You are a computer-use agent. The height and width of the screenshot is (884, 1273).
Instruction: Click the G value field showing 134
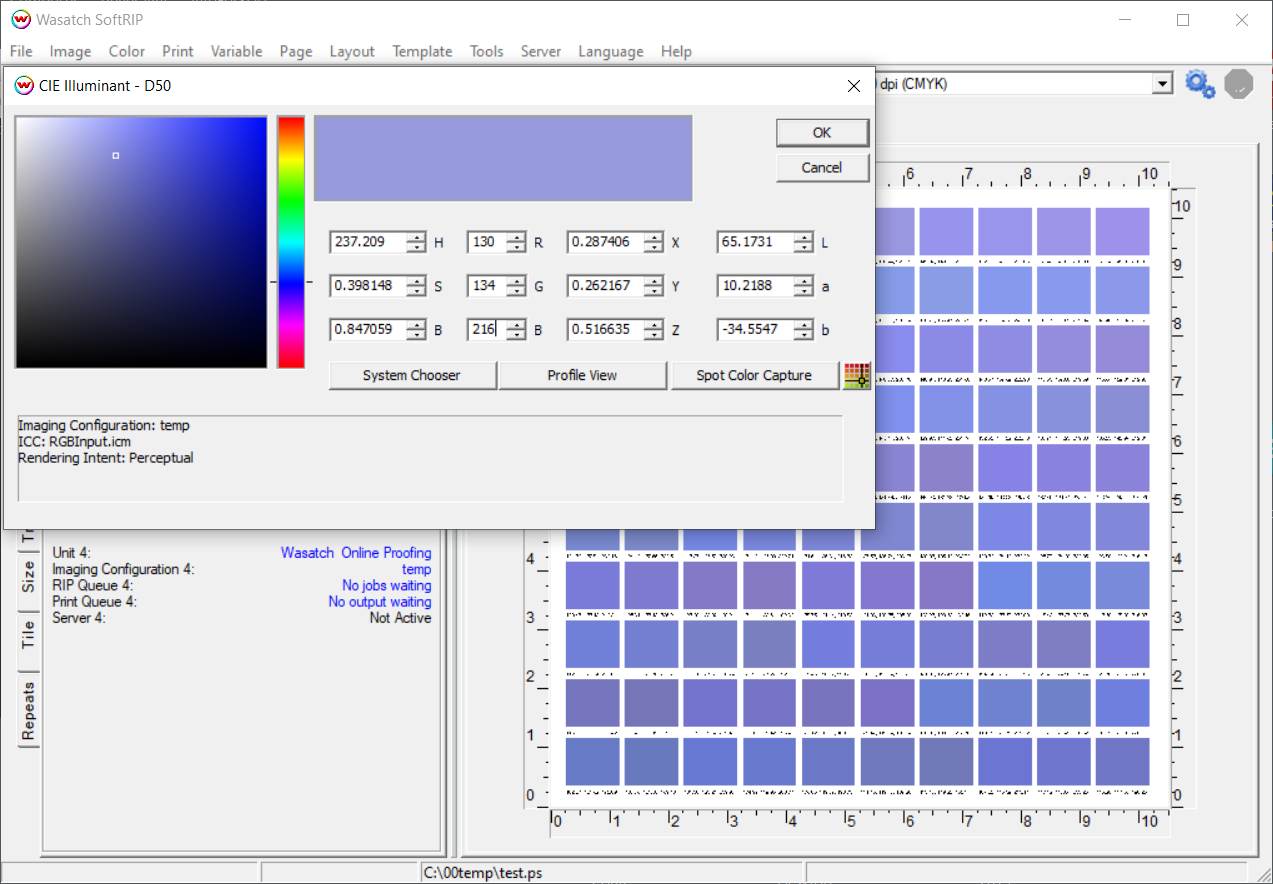(486, 286)
